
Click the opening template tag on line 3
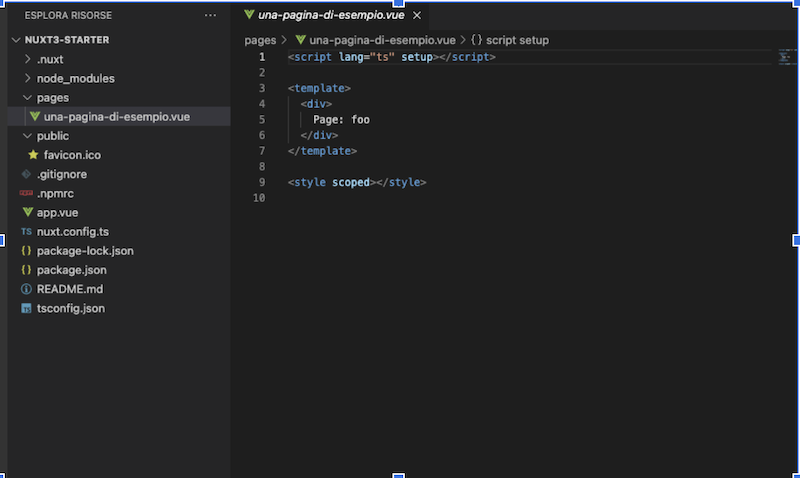[319, 88]
